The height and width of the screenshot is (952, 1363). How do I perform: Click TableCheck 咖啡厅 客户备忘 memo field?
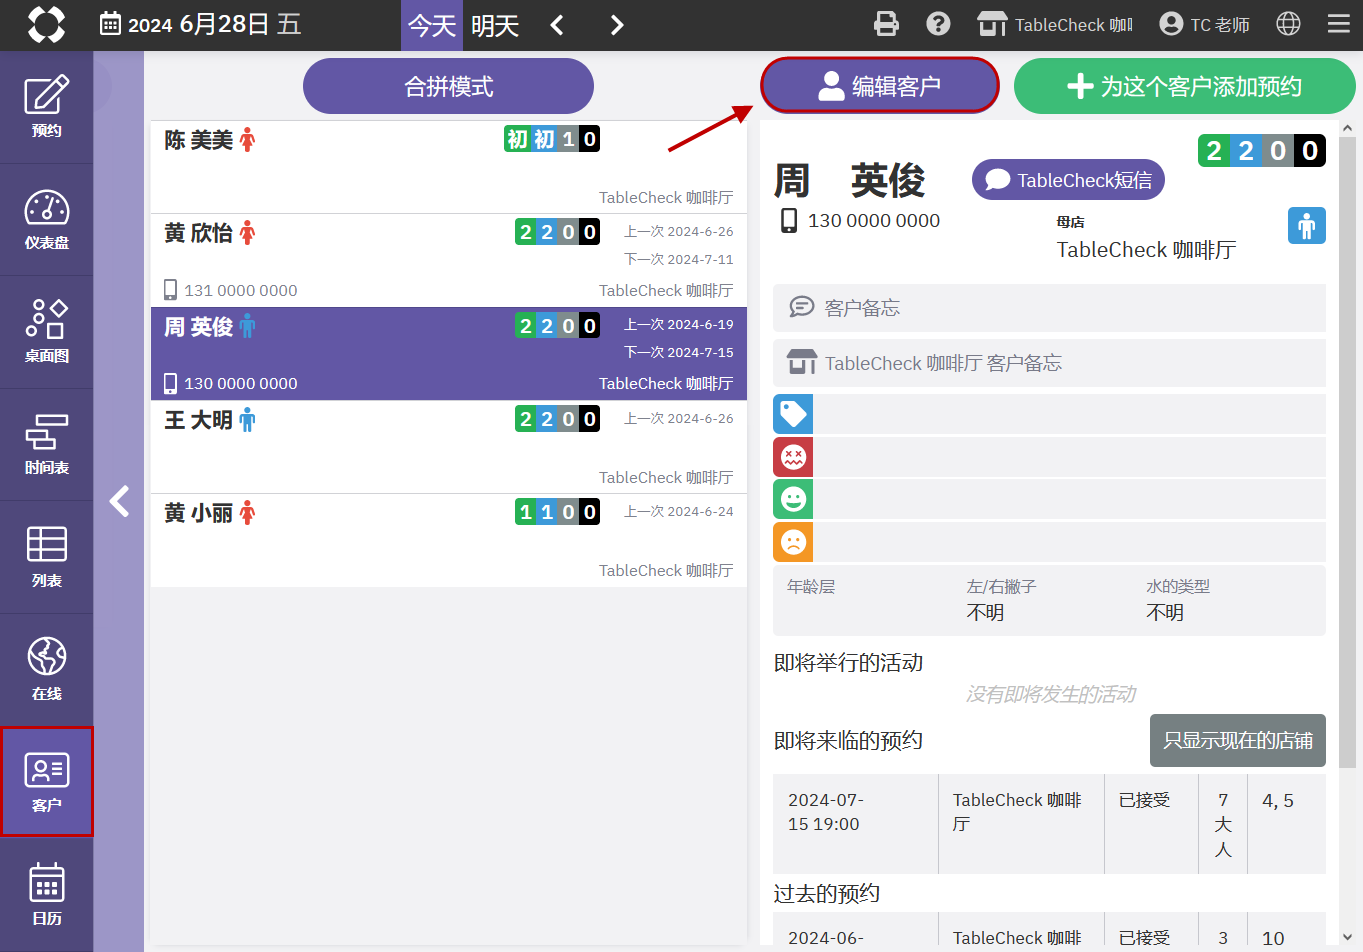coord(1049,363)
